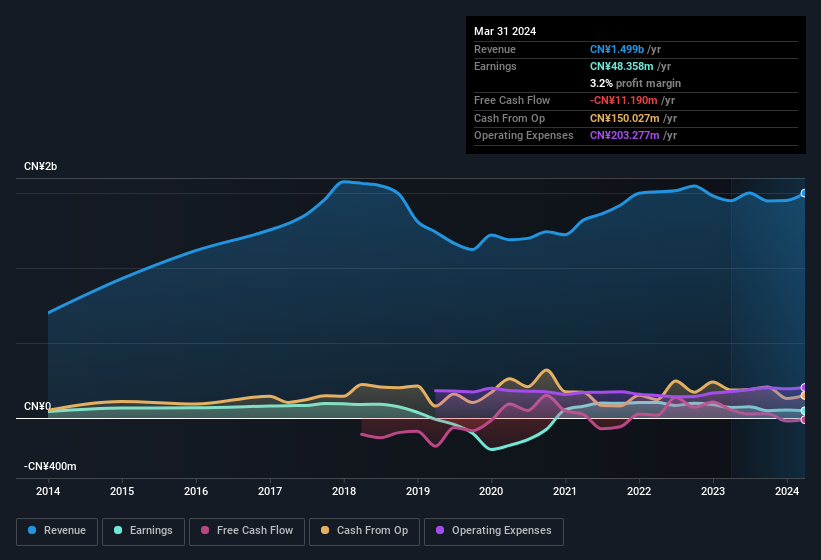The height and width of the screenshot is (560, 821).
Task: Click the CN¥0 y-axis label
Action: tap(37, 406)
